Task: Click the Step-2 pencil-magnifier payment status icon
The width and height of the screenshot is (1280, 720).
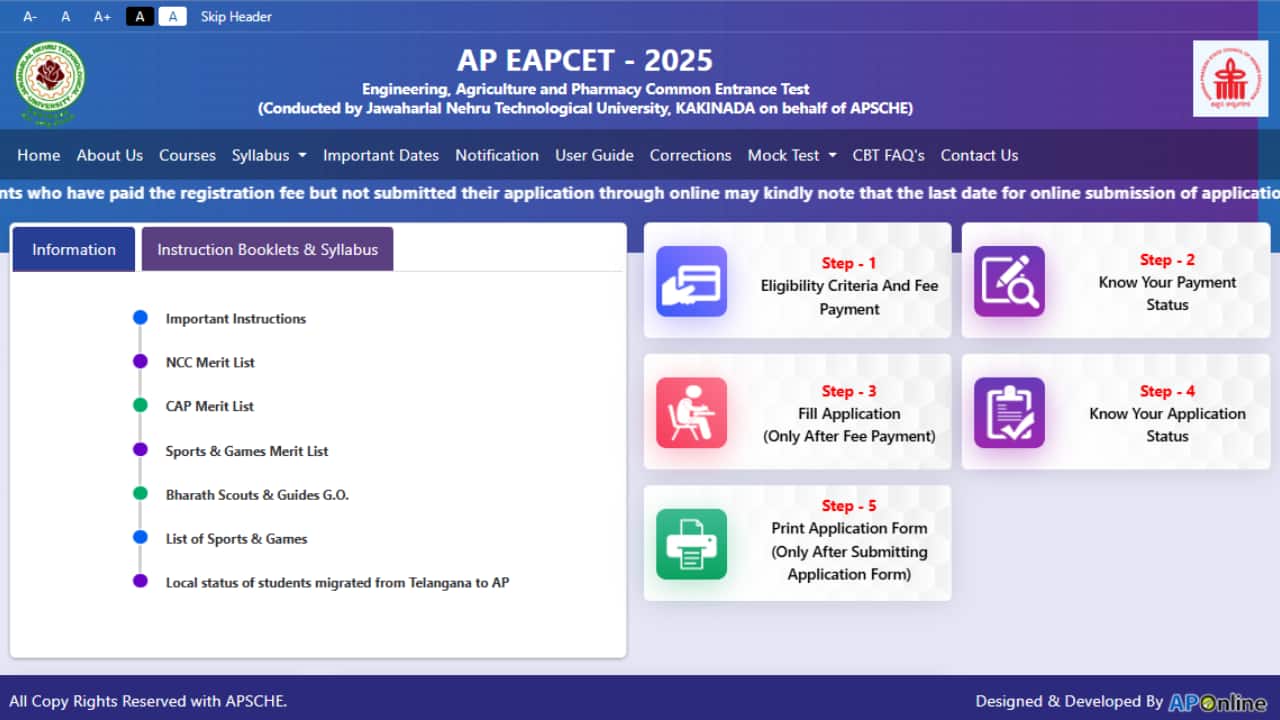Action: [1009, 282]
